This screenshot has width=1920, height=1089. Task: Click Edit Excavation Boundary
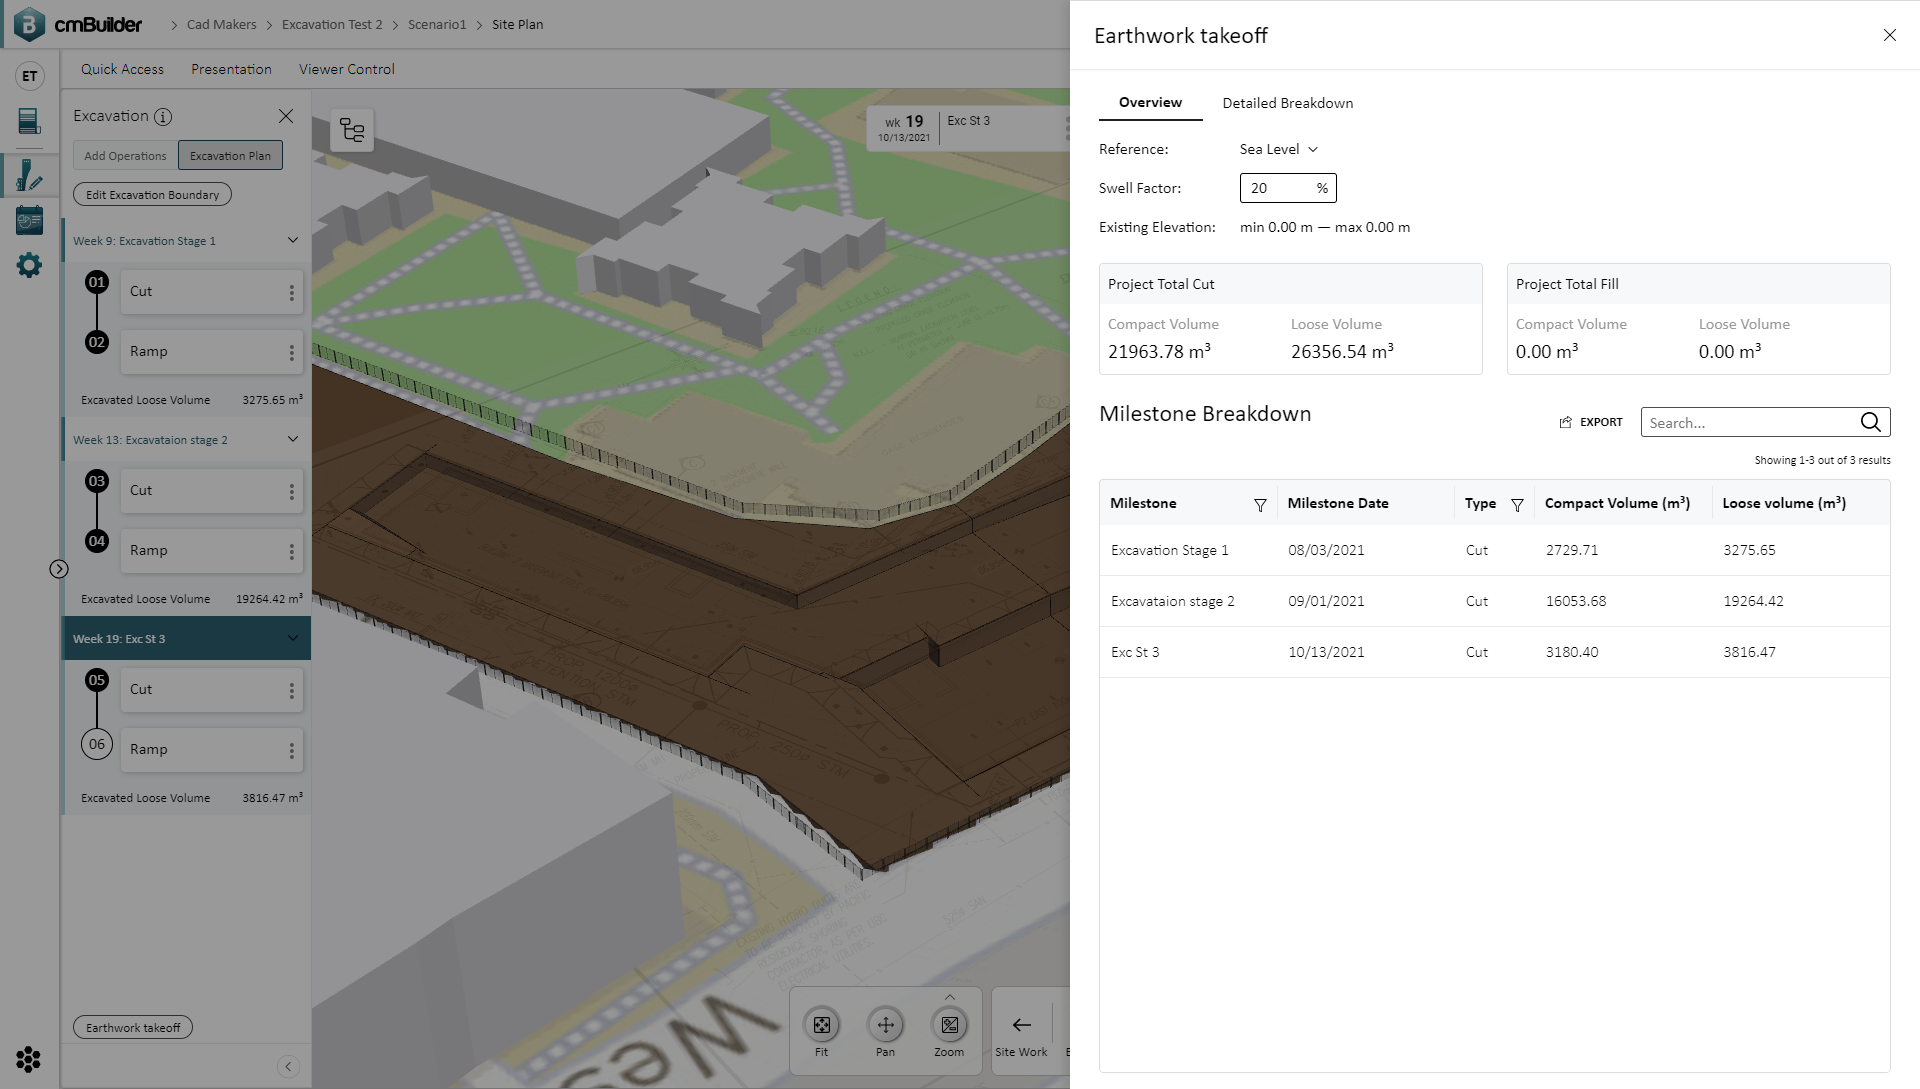[151, 194]
